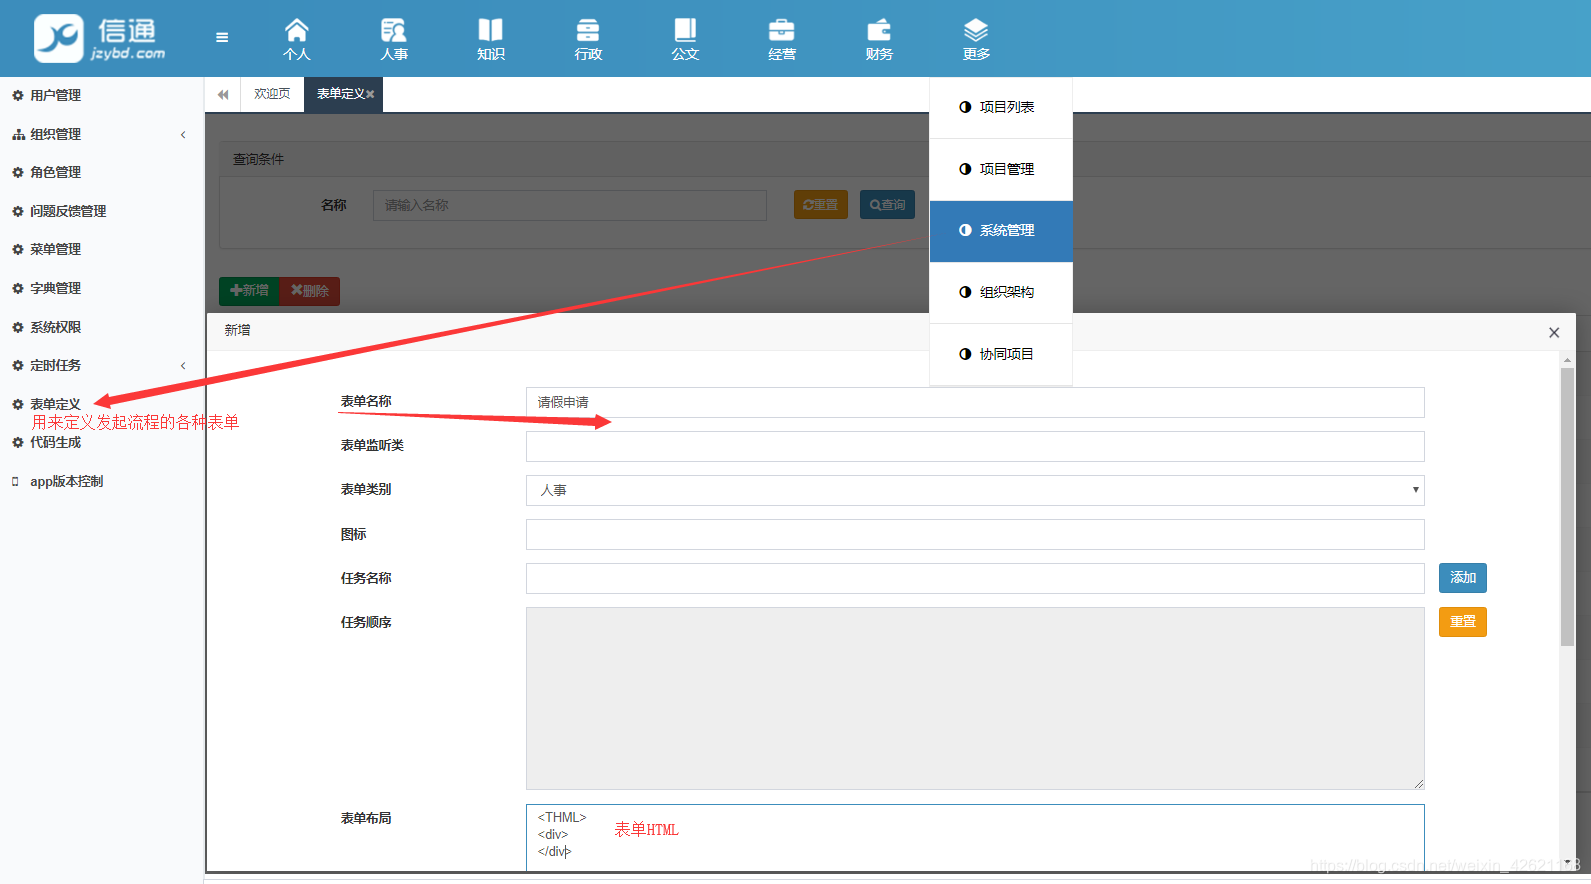1591x884 pixels.
Task: Click the 重置 button in 查询条件
Action: click(821, 205)
